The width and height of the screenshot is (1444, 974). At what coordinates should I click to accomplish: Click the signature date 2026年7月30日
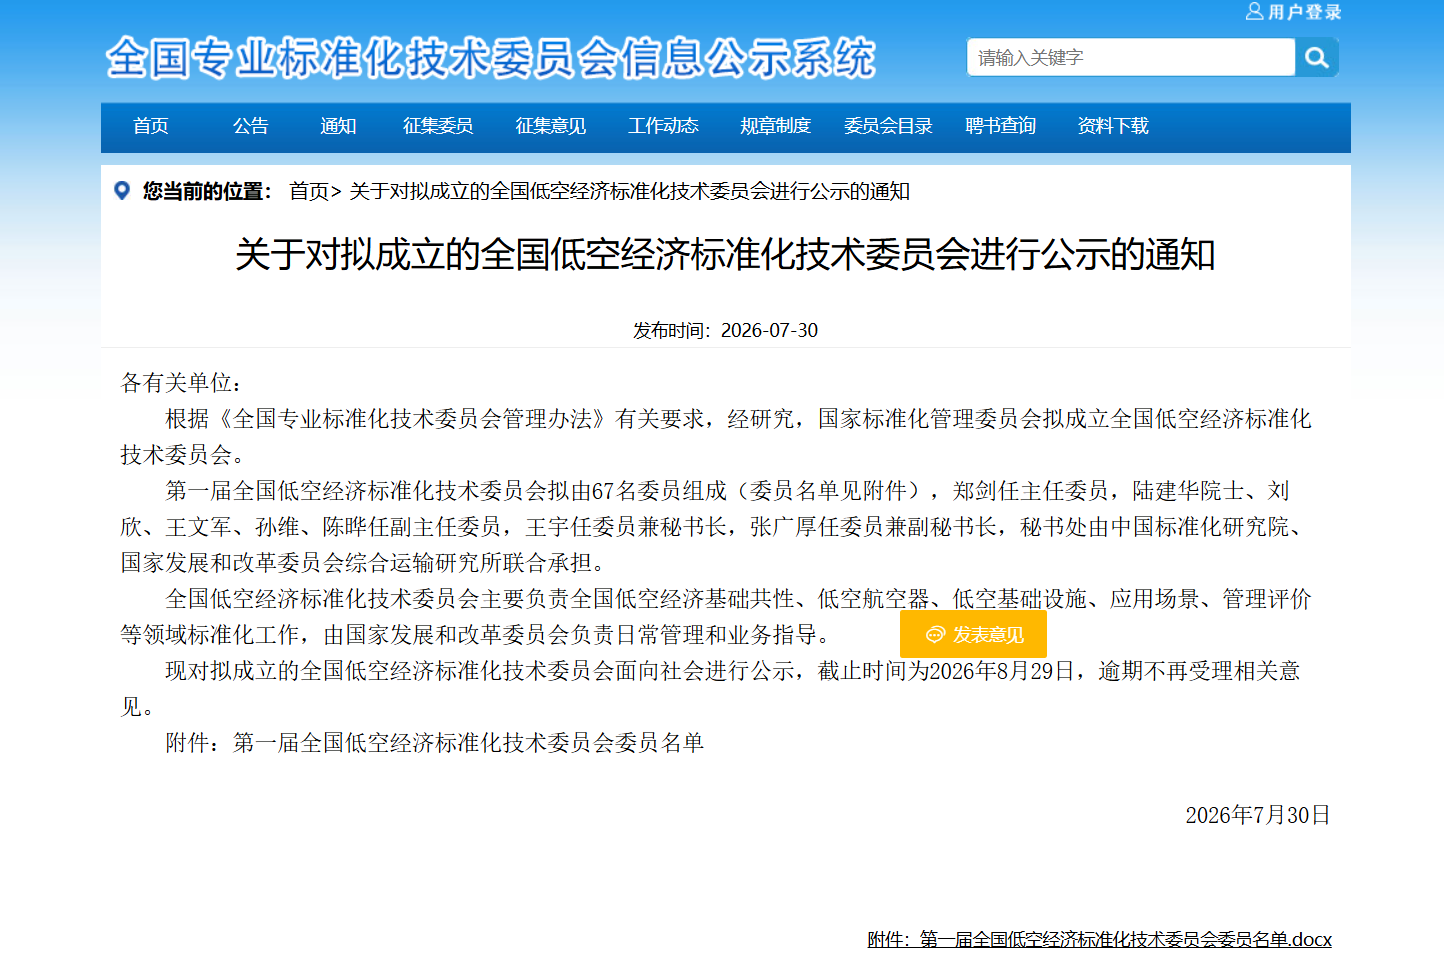tap(1258, 815)
